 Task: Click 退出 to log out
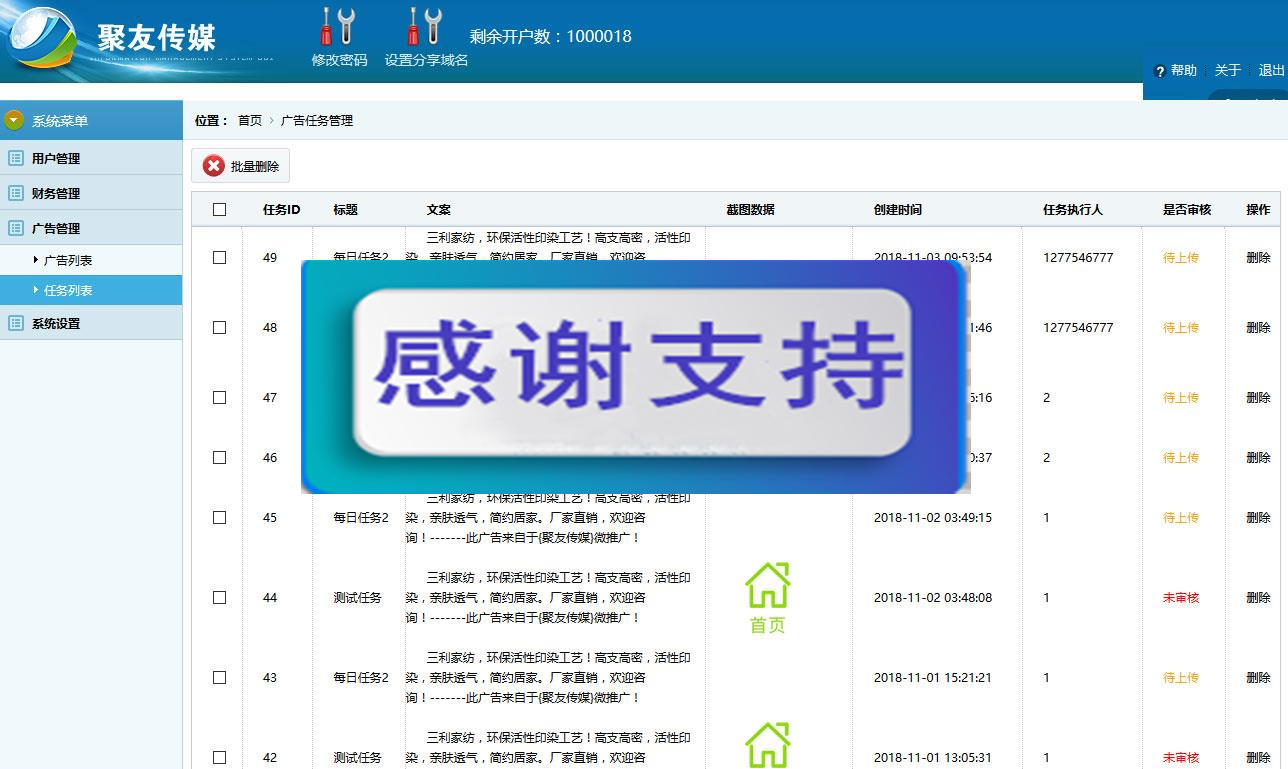pos(1271,71)
